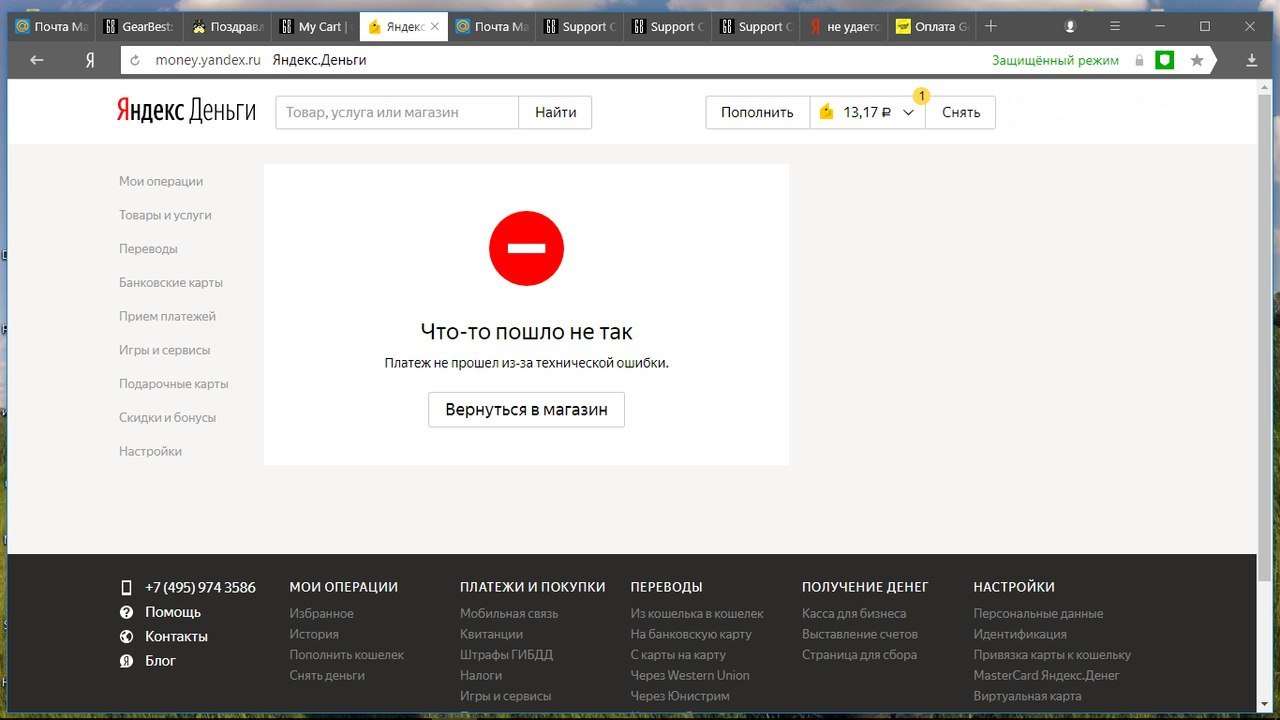This screenshot has width=1280, height=720.
Task: Click the 'Вернуться в магазин' button
Action: pos(526,410)
